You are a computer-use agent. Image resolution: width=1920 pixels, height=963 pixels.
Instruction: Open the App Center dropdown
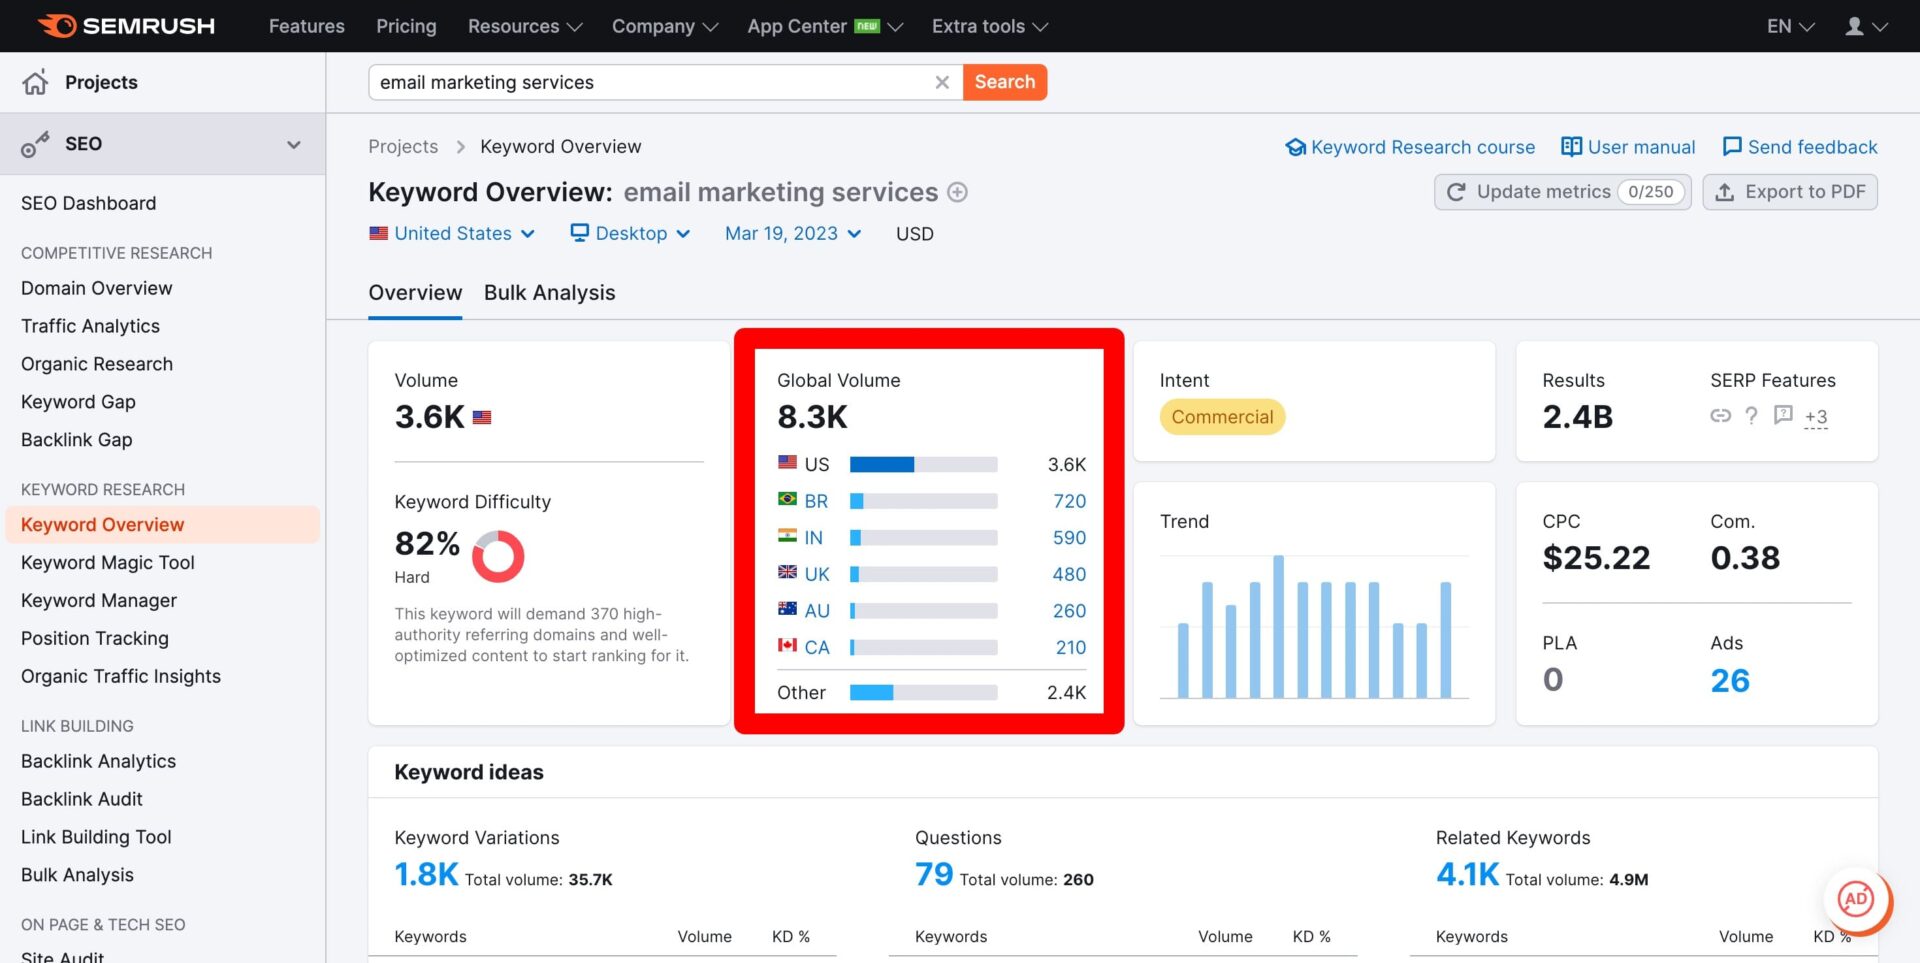click(x=825, y=26)
